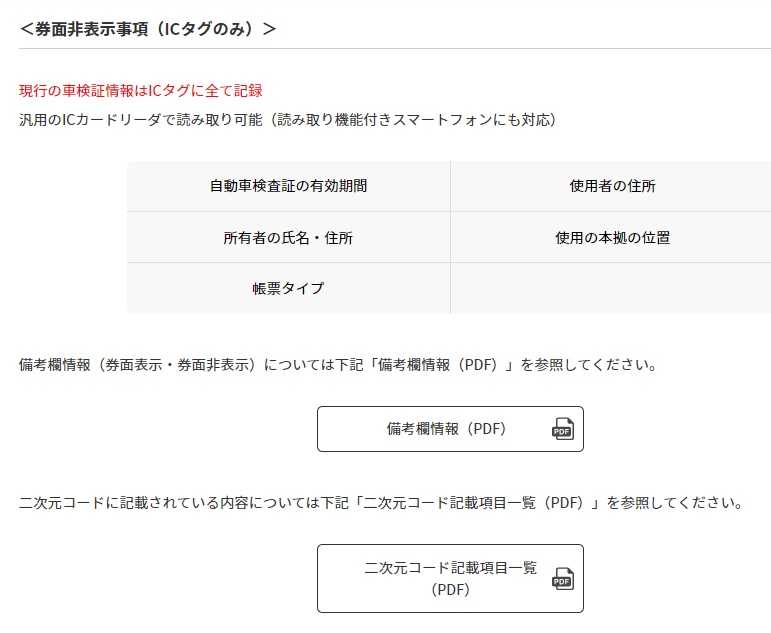Select the 自動車検査証の有効期間 table cell
771x633 pixels.
(288, 186)
